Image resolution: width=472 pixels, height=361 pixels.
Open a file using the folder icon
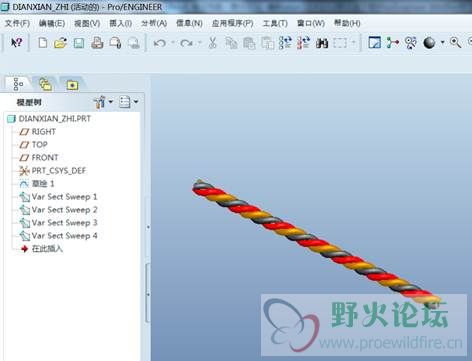pos(60,43)
